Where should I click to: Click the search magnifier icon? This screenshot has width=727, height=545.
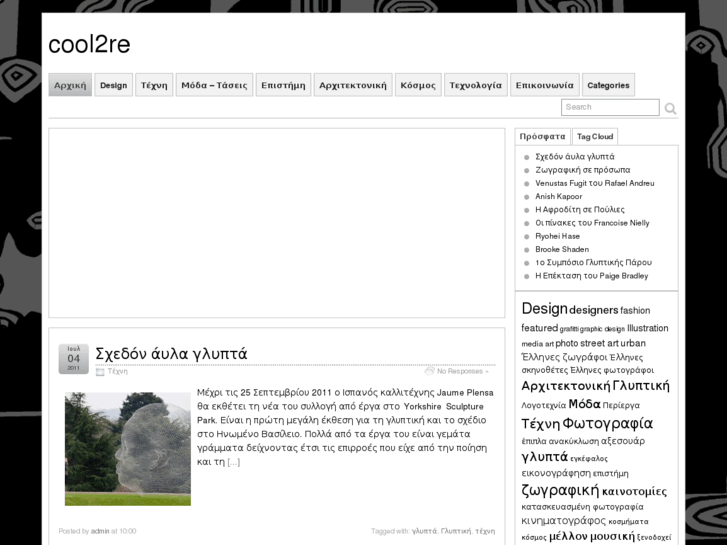[x=670, y=109]
